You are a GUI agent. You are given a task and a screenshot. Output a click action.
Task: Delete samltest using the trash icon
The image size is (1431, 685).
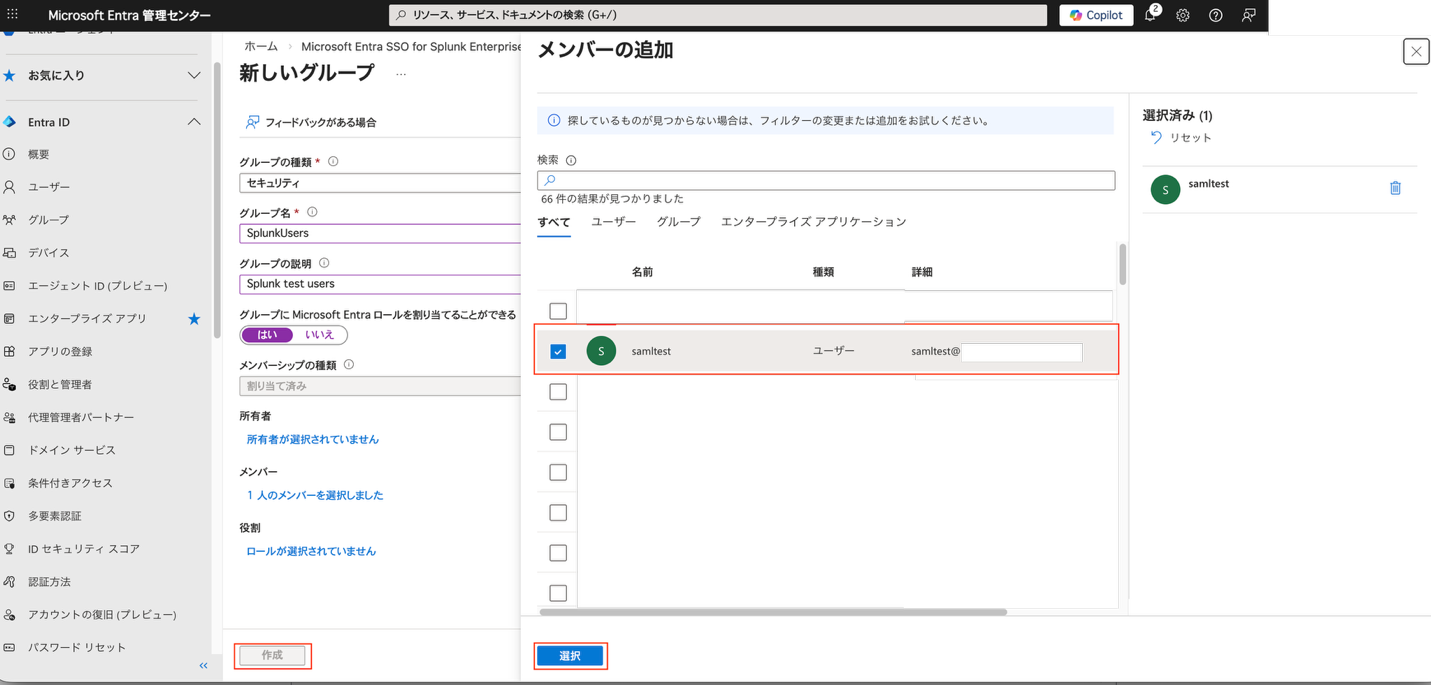point(1396,188)
